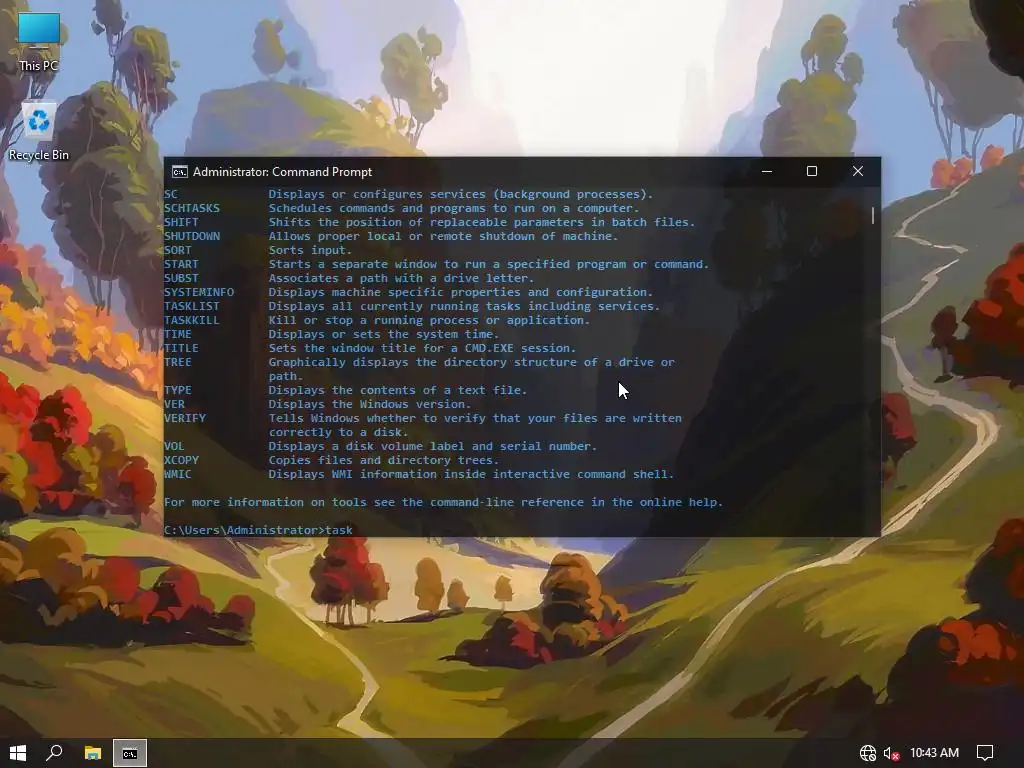The image size is (1024, 768).
Task: Click the Command Prompt vertical scrollbar thumb
Action: pos(873,216)
